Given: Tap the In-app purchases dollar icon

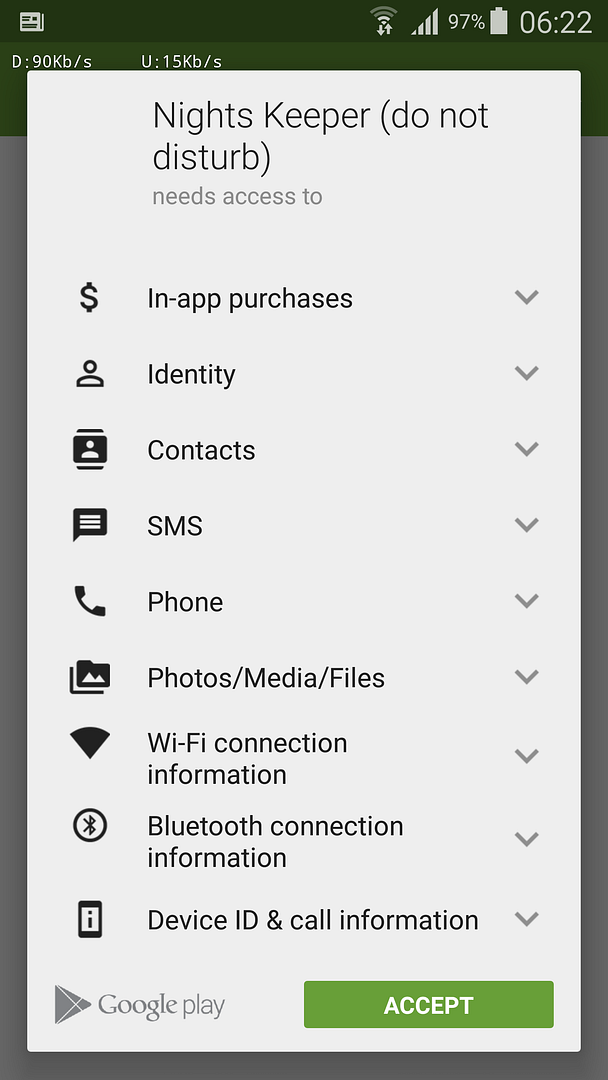Looking at the screenshot, I should (89, 298).
